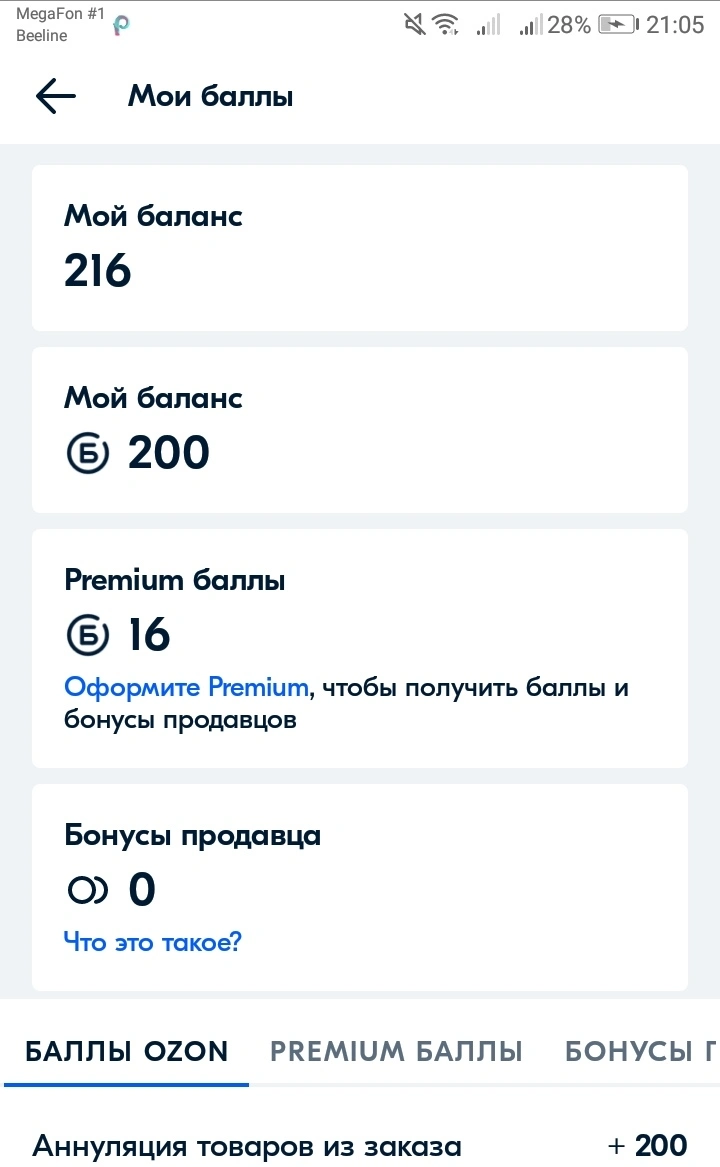Switch to the БАЛЛЫ OZON tab
720x1167 pixels.
click(x=127, y=1051)
